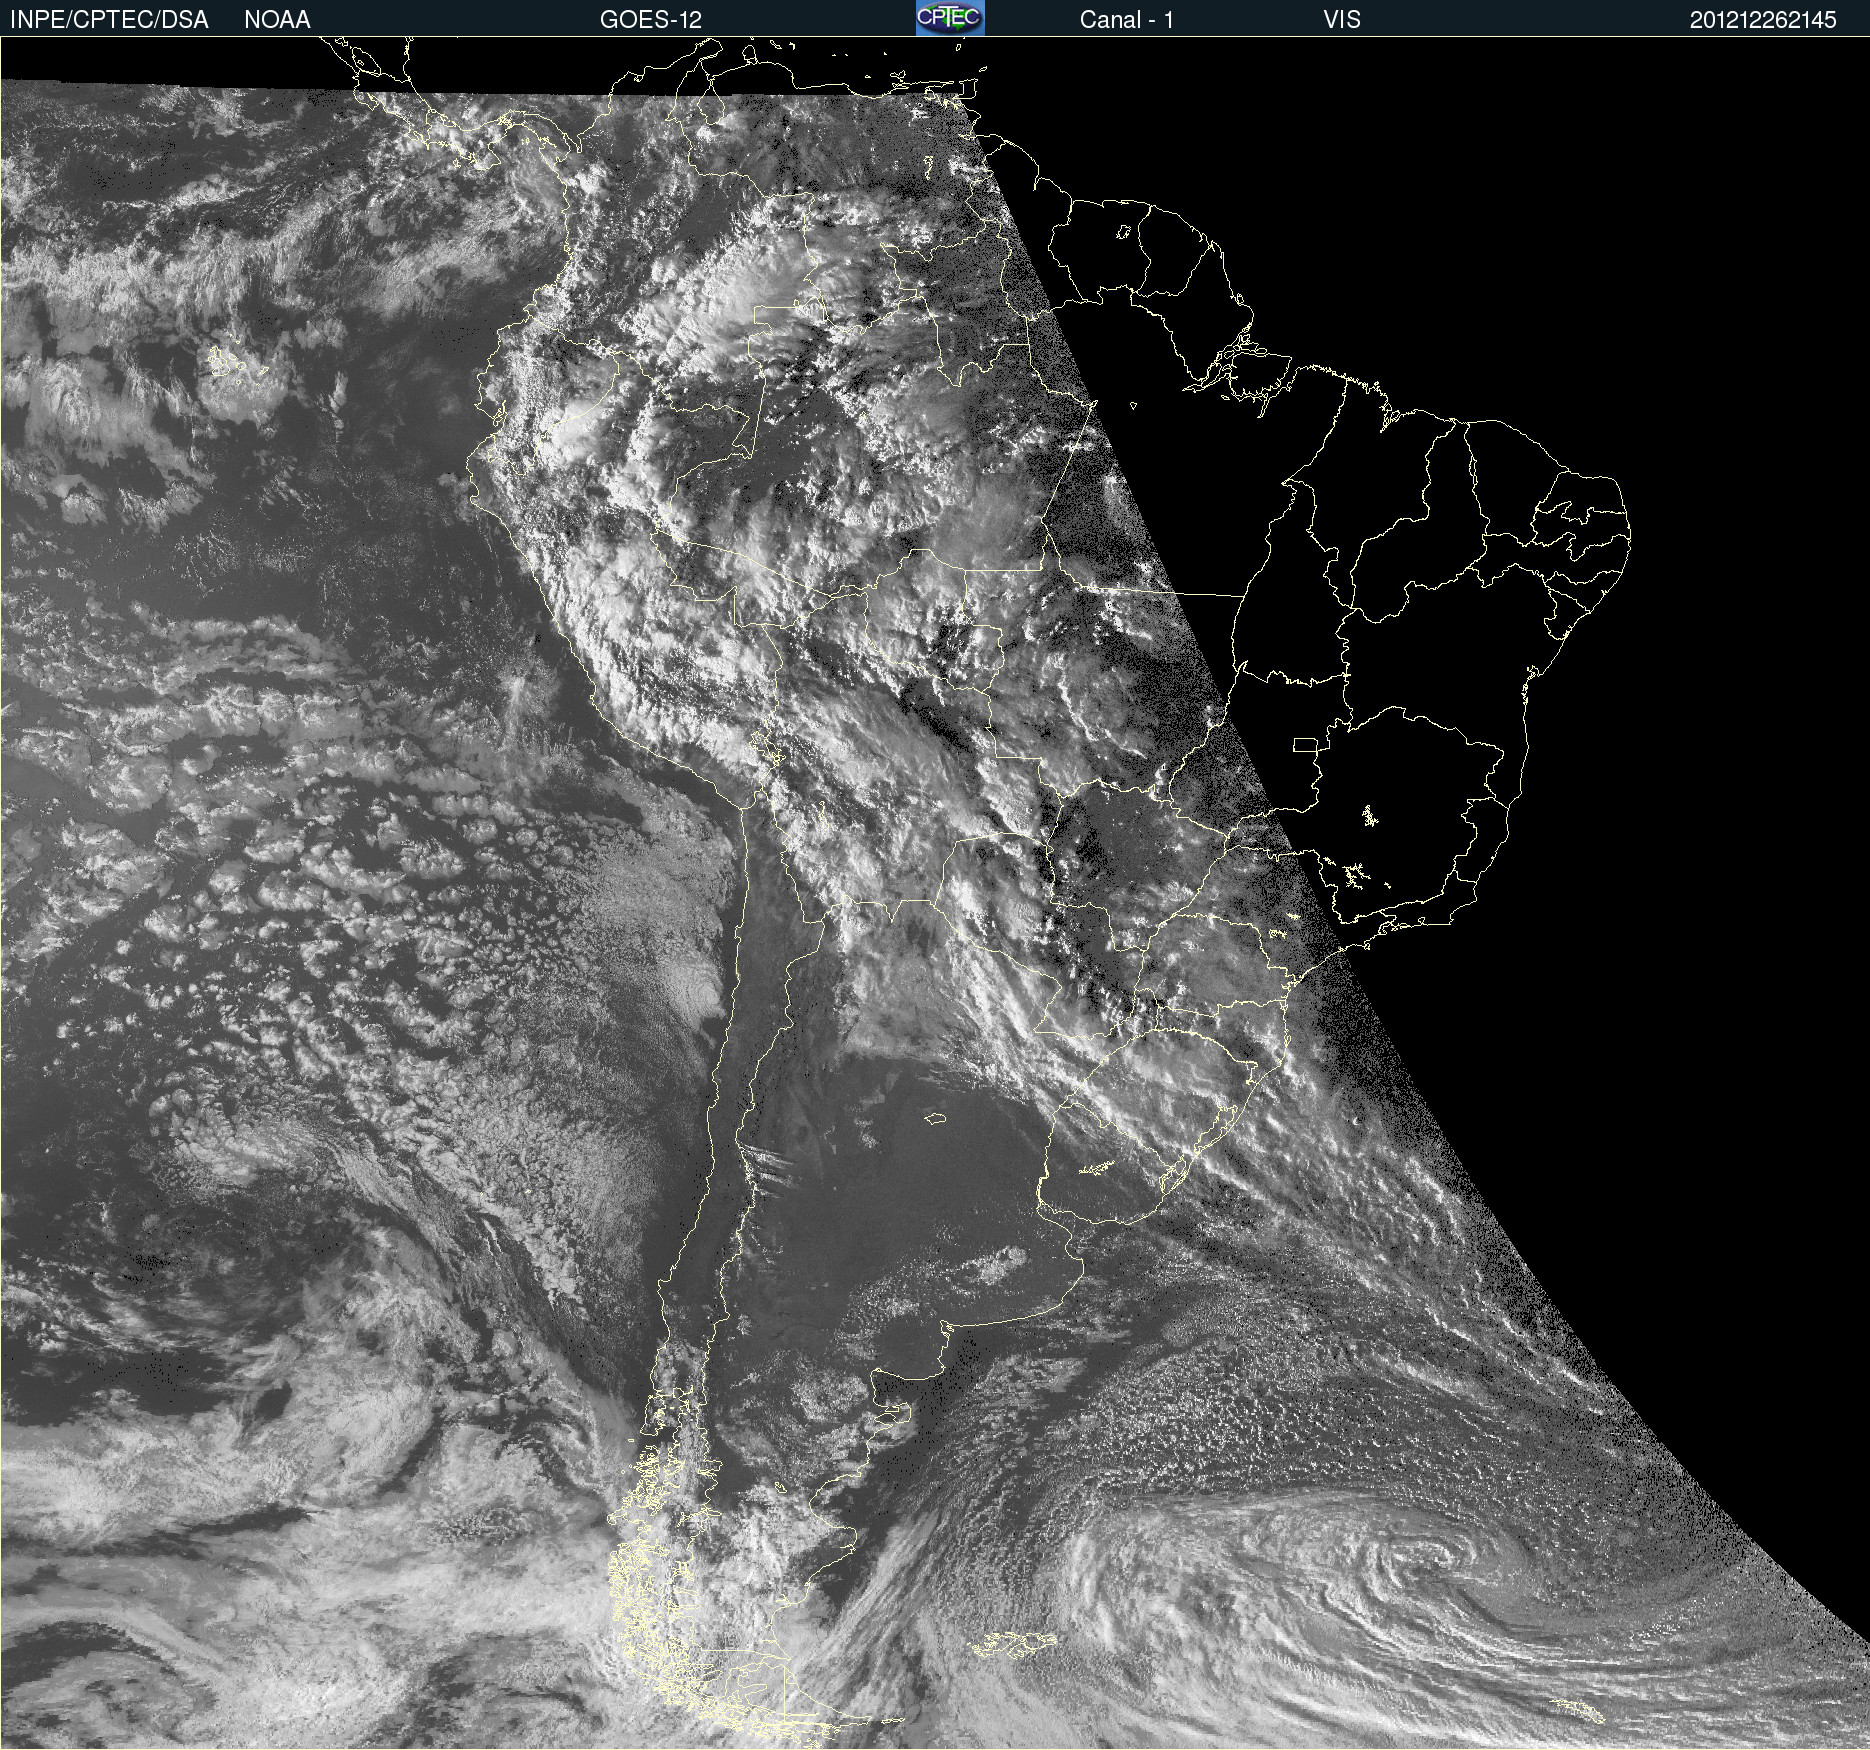Click the VIS channel label
The height and width of the screenshot is (1750, 1870).
point(1342,20)
